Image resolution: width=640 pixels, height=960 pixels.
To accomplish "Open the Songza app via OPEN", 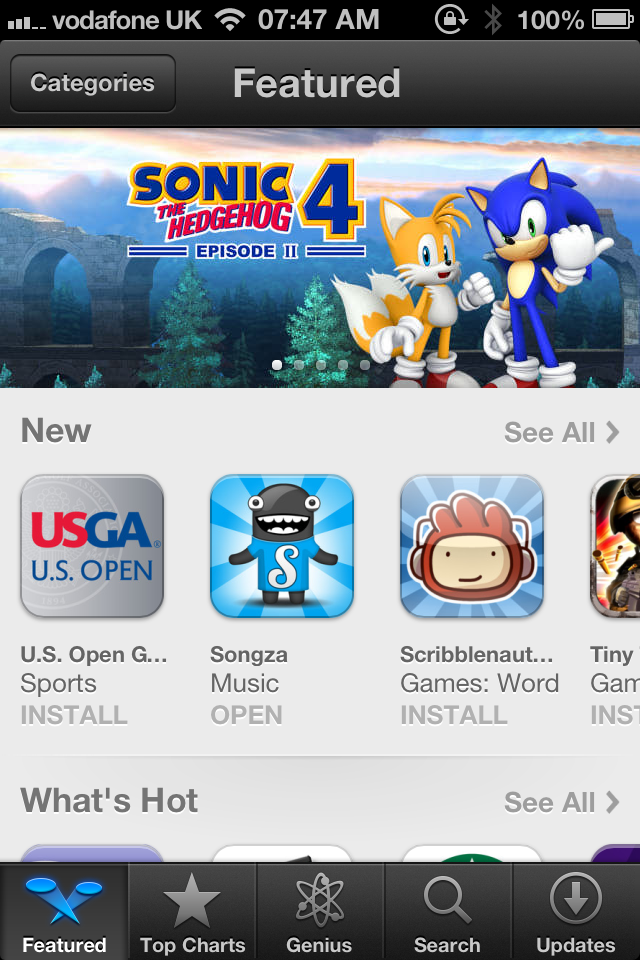I will click(246, 715).
